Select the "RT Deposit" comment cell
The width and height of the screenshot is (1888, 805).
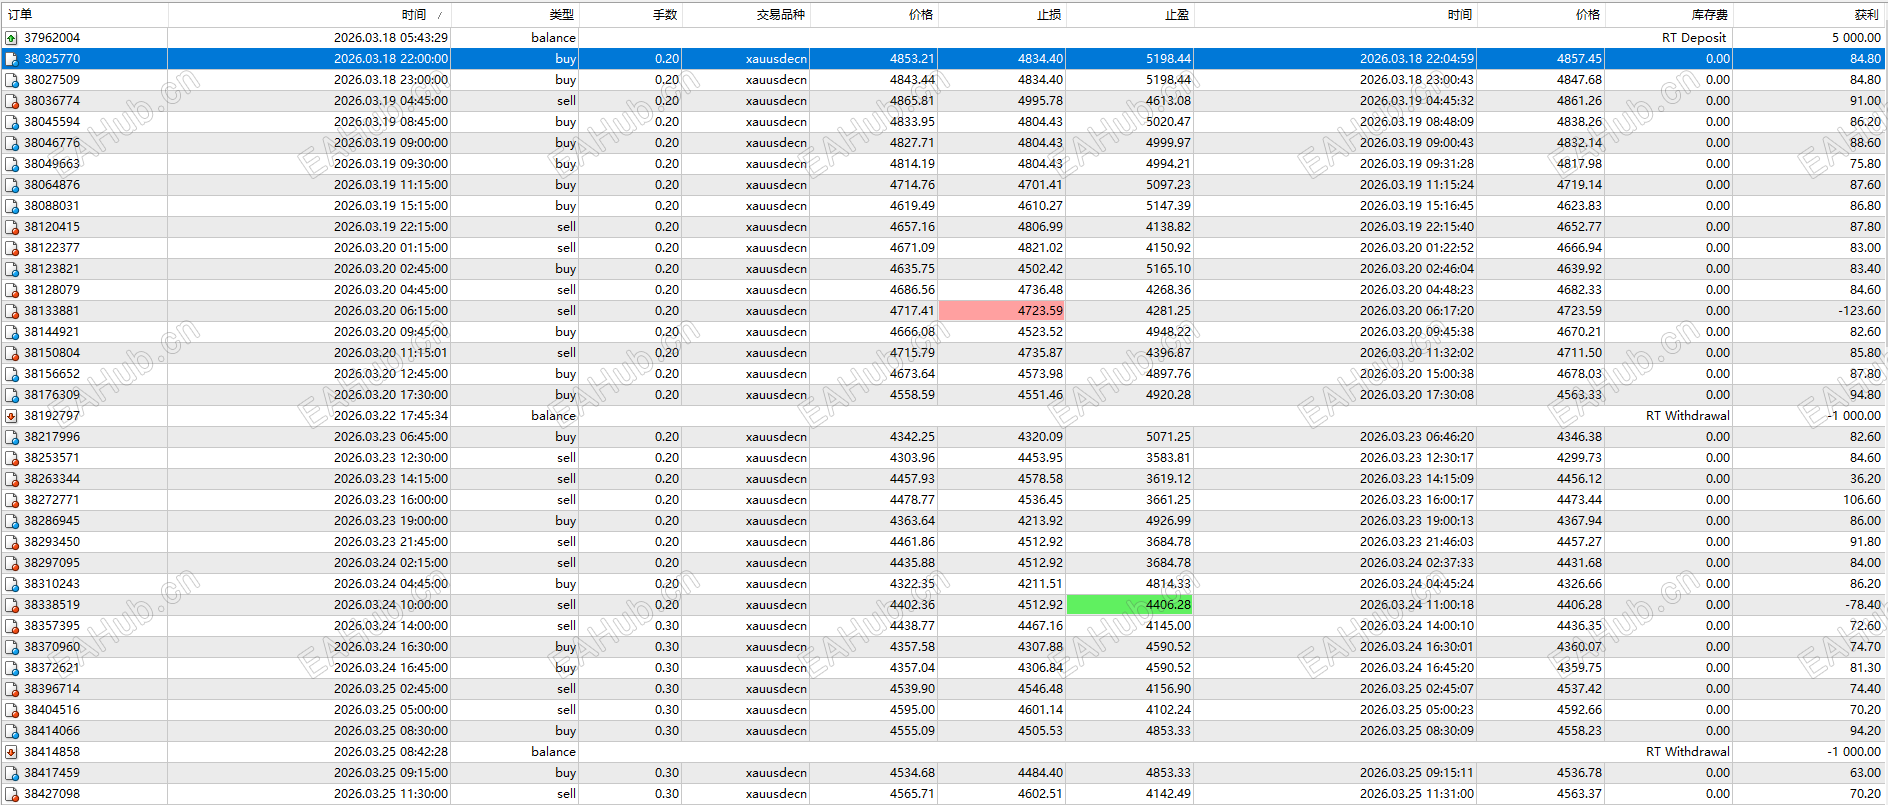pos(1694,38)
